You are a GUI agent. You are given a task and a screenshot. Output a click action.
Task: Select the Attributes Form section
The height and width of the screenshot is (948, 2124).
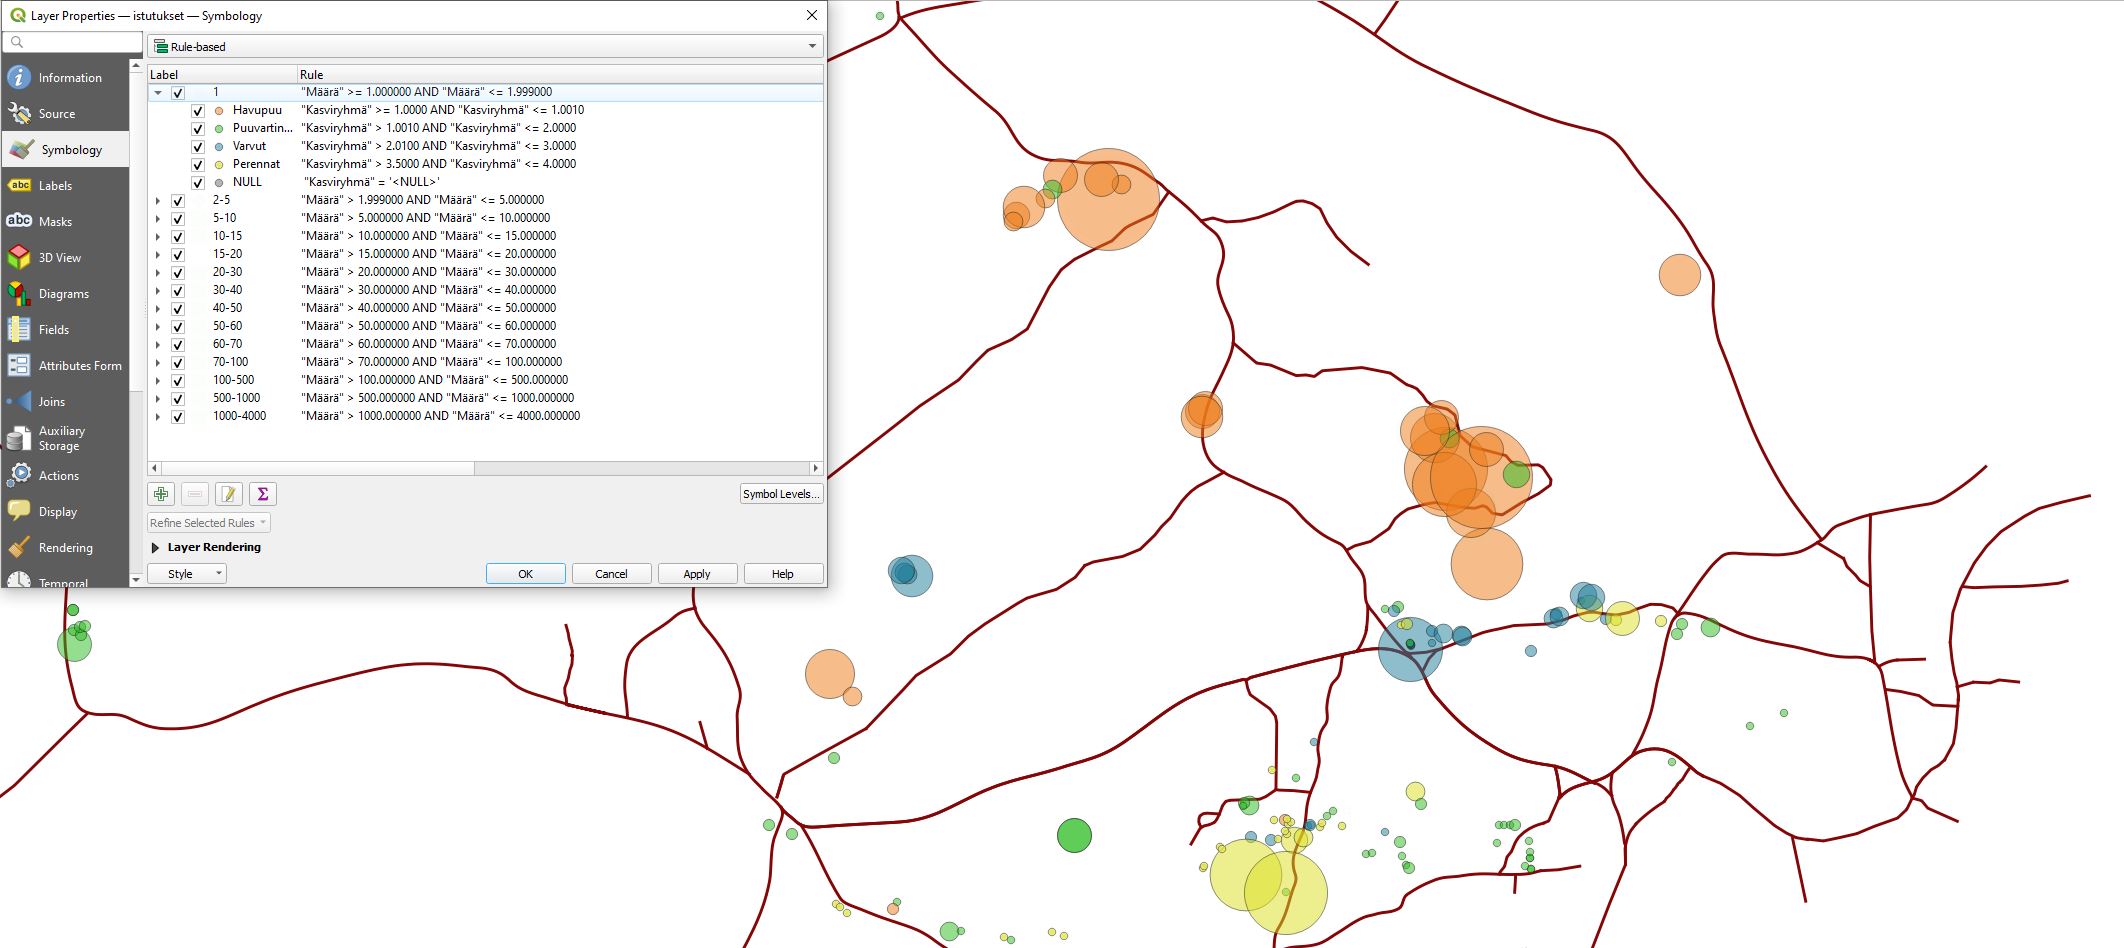click(79, 365)
